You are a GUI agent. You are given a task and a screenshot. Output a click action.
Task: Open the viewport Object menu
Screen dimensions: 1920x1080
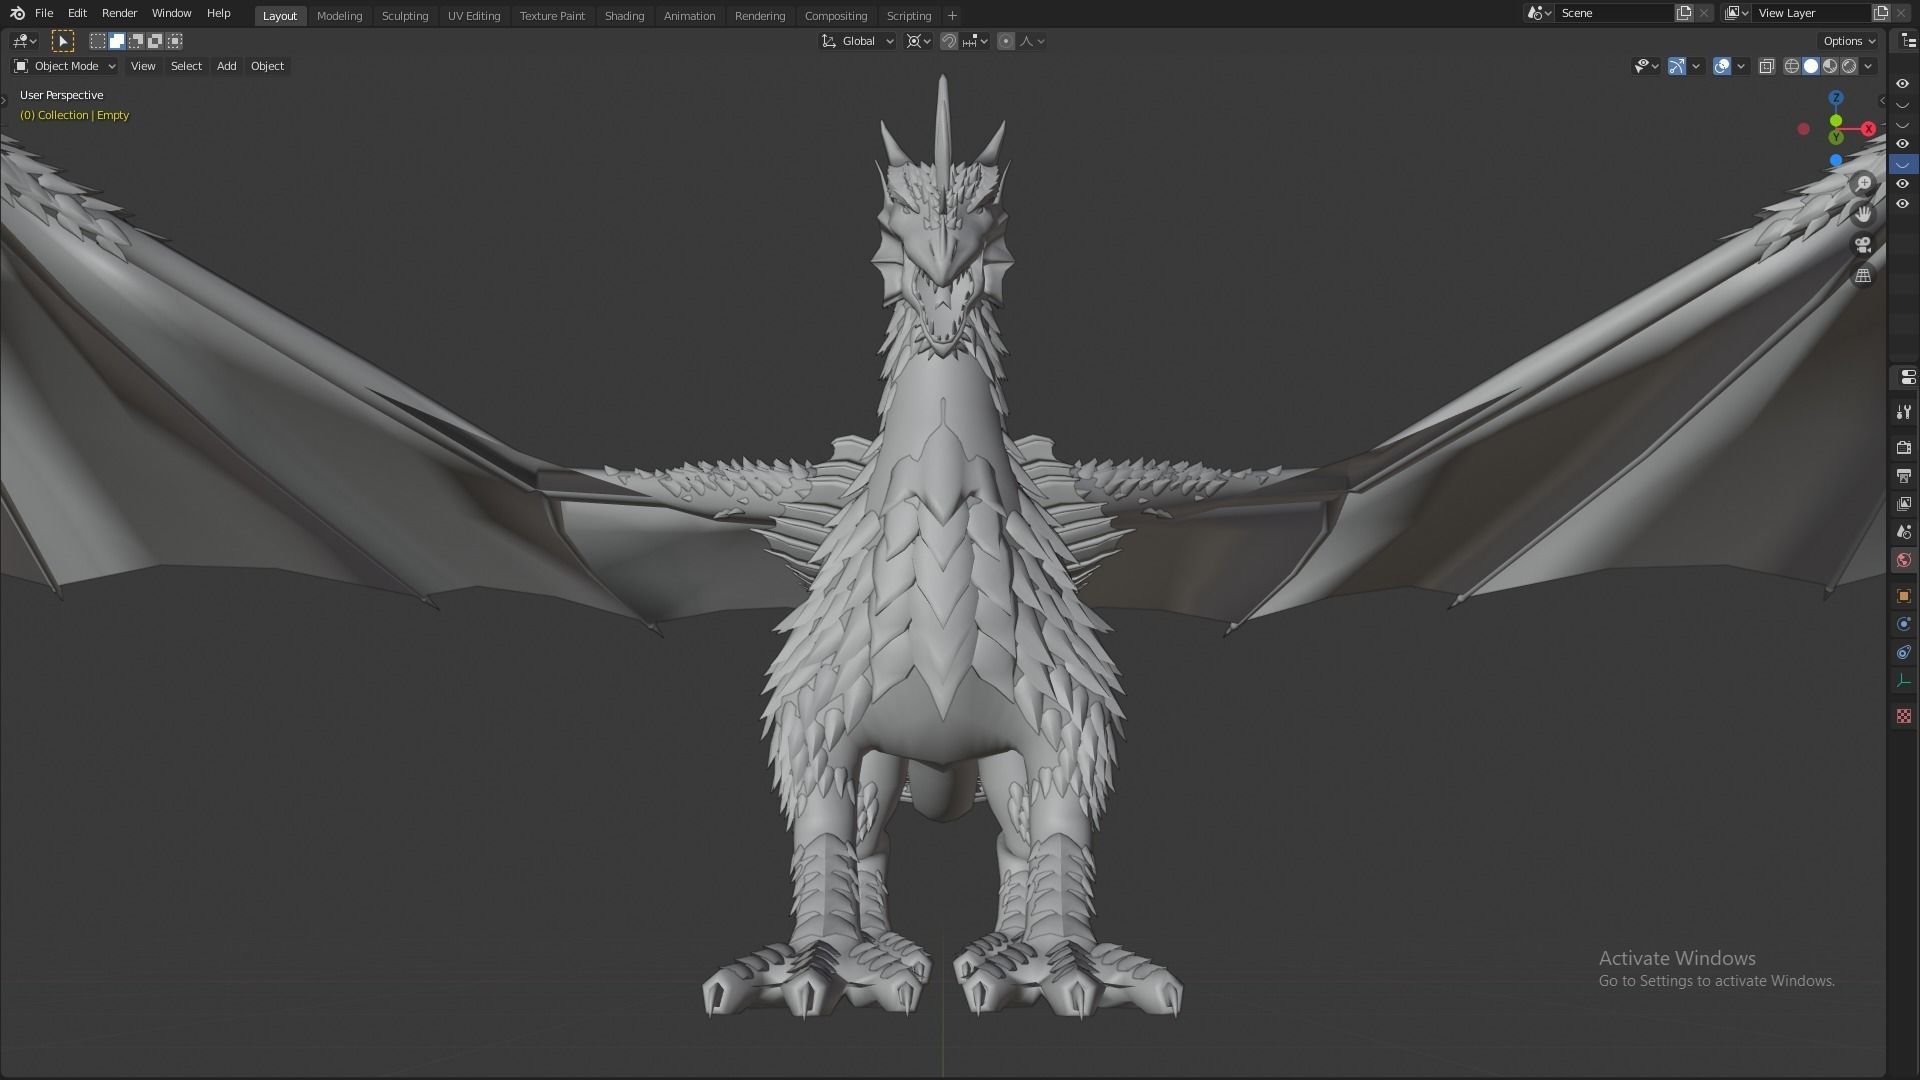[267, 66]
